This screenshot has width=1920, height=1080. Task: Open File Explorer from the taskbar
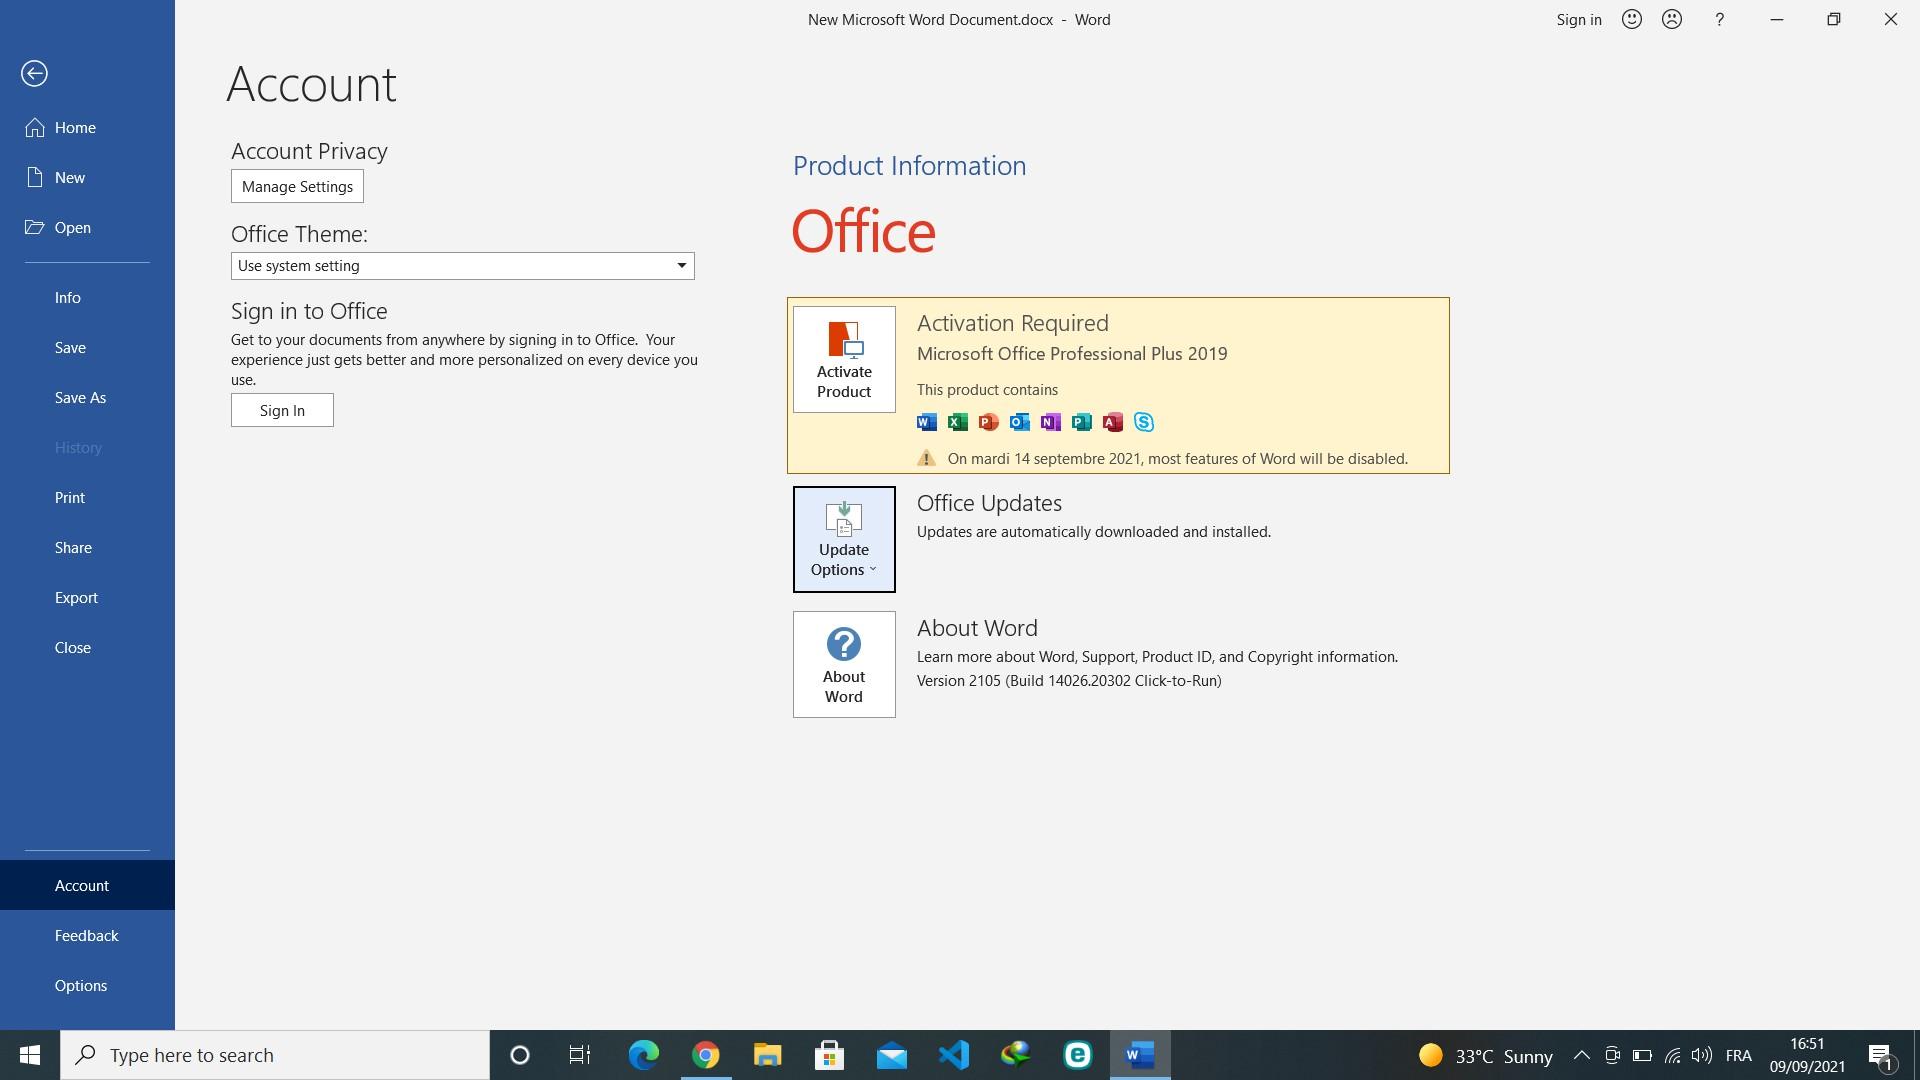pos(768,1055)
